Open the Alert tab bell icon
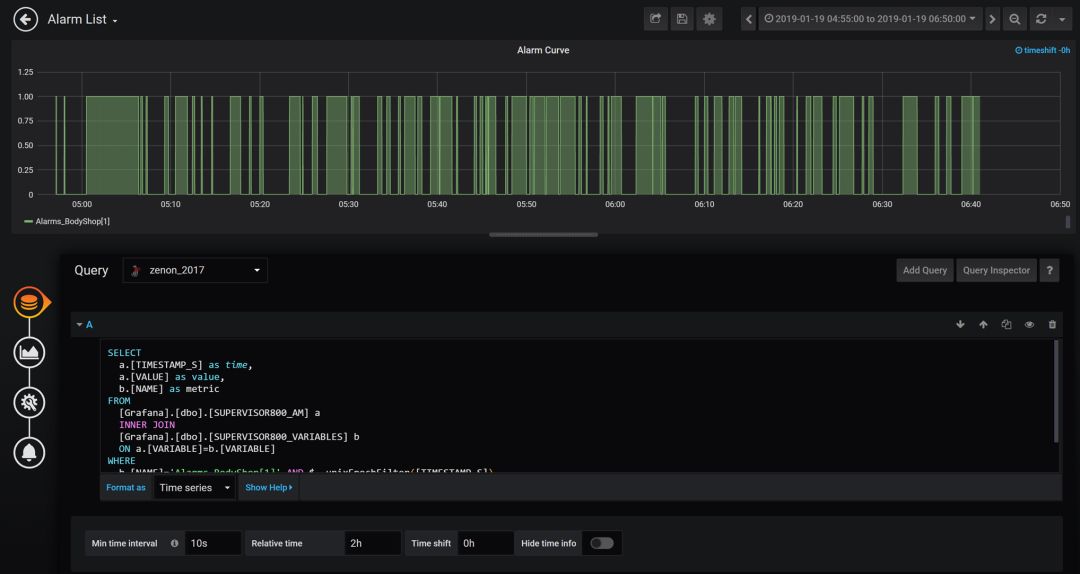 pos(29,453)
